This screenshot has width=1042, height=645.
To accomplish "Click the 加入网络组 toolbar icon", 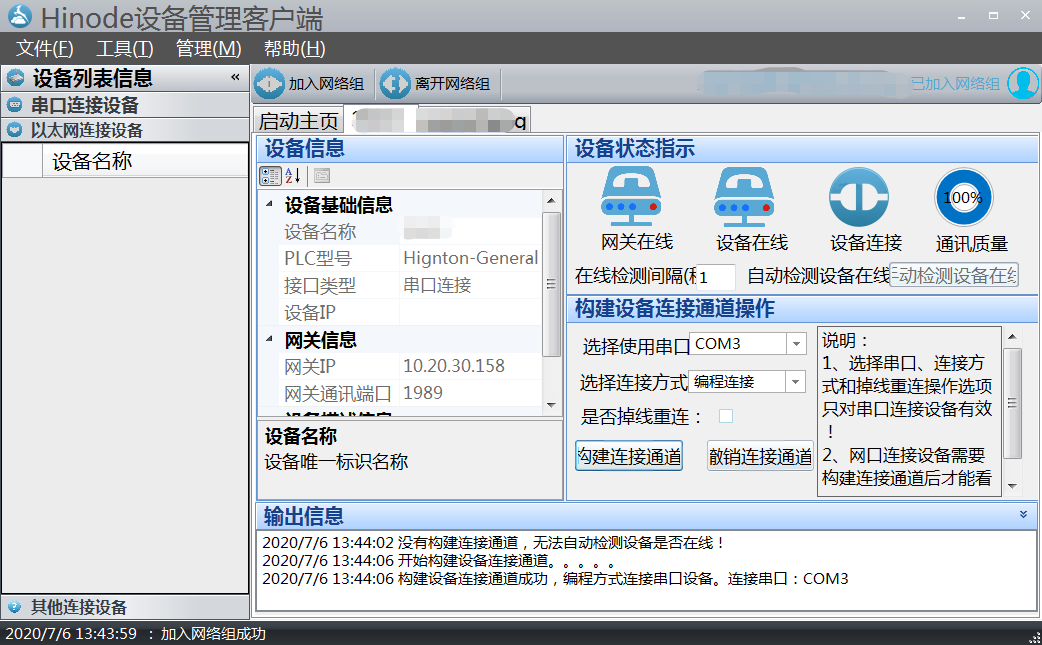I will click(x=268, y=83).
